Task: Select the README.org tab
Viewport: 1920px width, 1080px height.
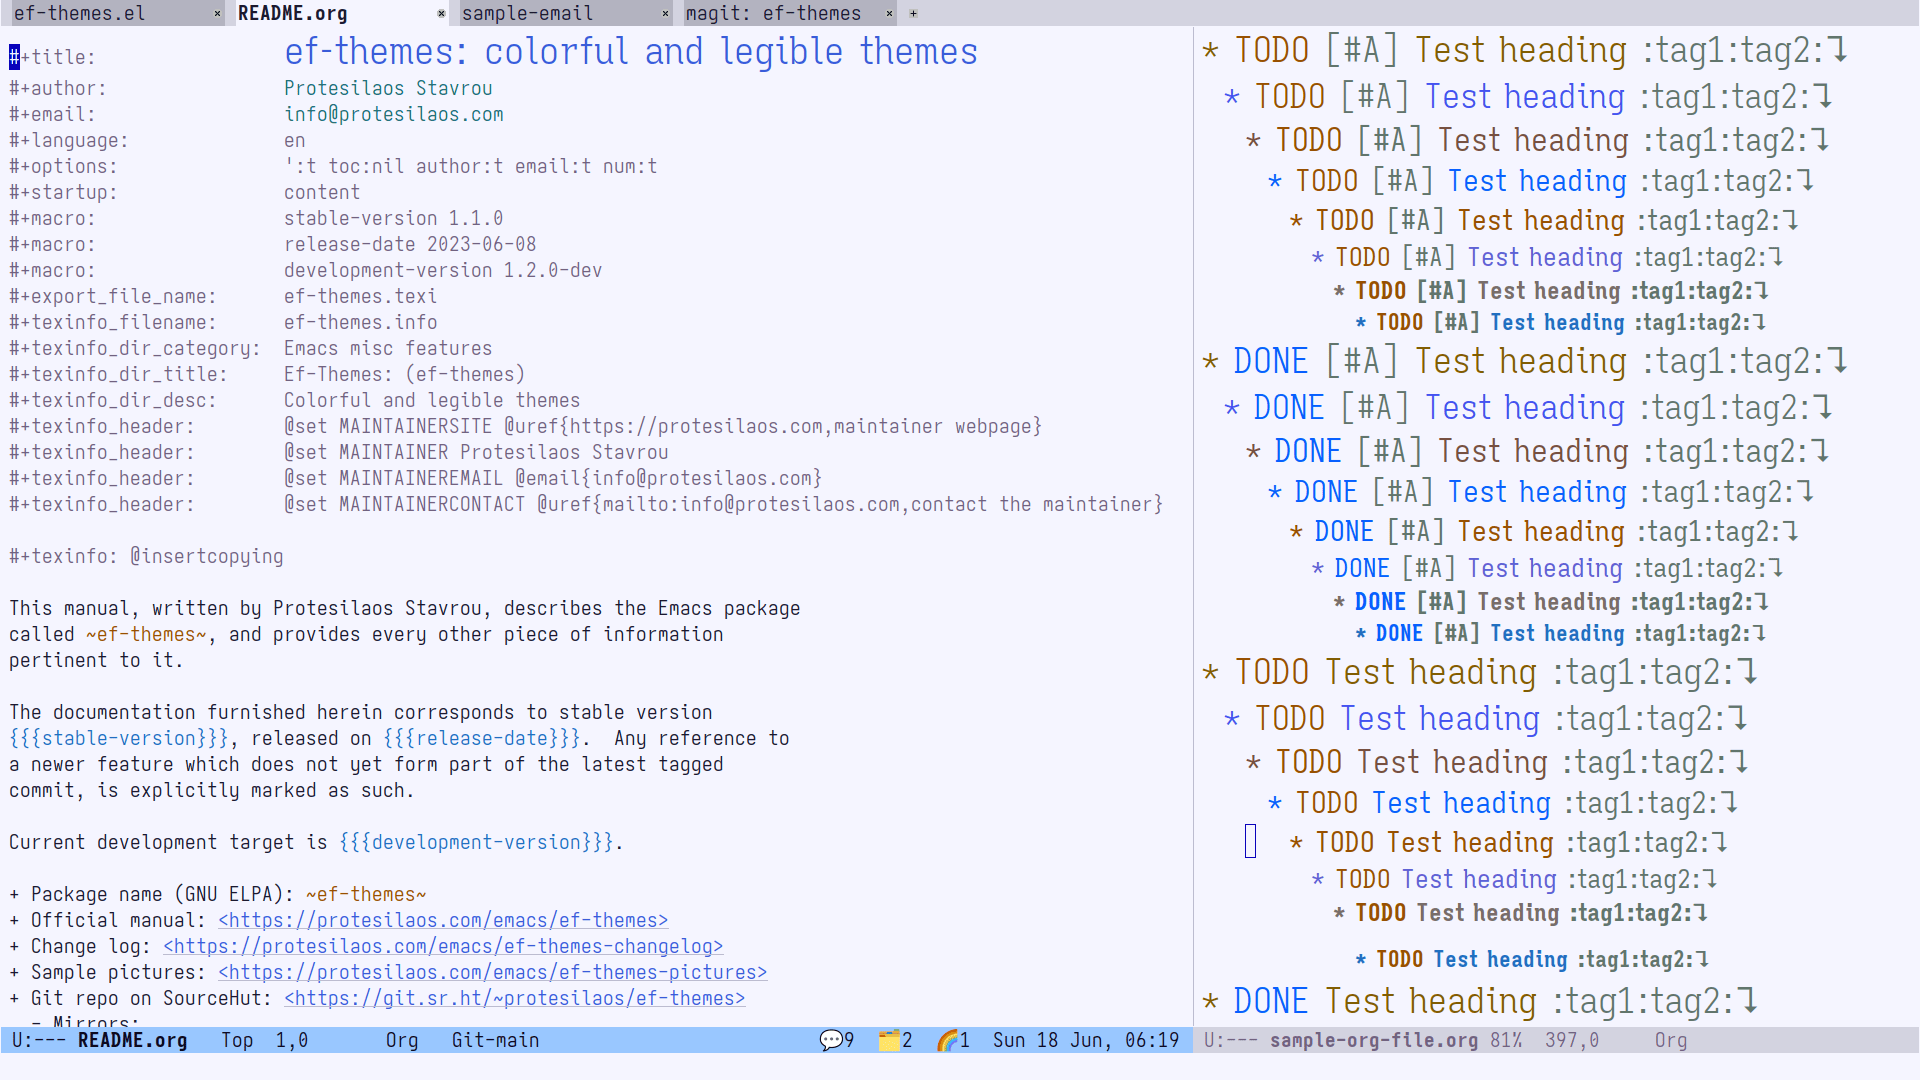Action: (x=293, y=13)
